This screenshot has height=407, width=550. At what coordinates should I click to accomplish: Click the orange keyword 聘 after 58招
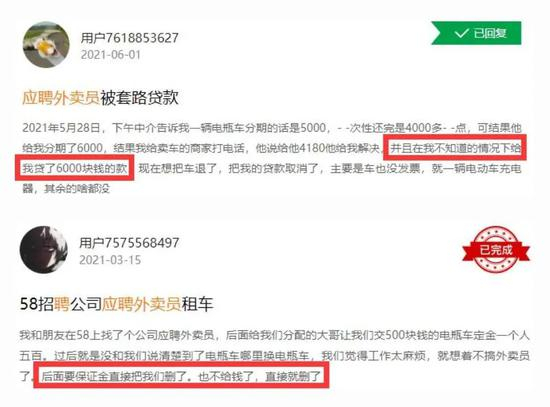tap(62, 304)
